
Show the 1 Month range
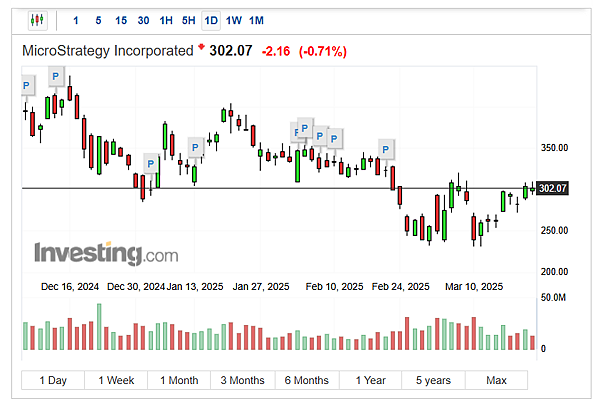tap(179, 380)
